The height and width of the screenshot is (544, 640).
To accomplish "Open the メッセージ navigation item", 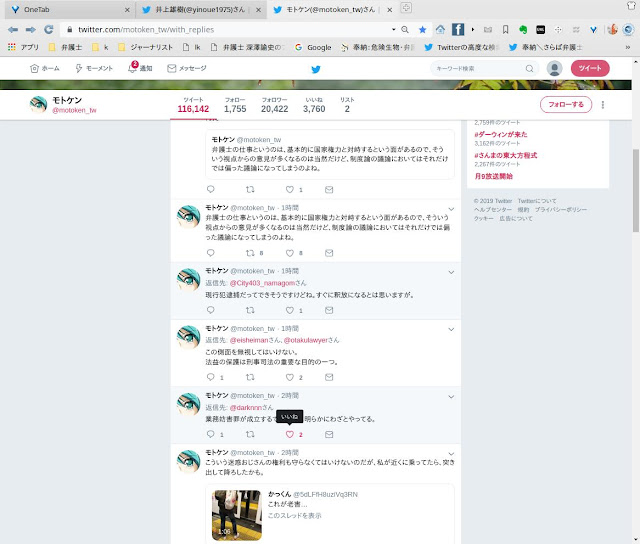I will (187, 69).
